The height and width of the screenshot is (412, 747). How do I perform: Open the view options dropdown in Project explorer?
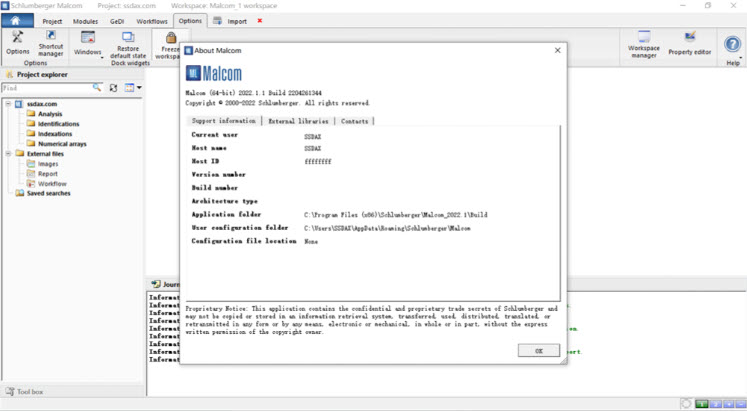pyautogui.click(x=132, y=88)
